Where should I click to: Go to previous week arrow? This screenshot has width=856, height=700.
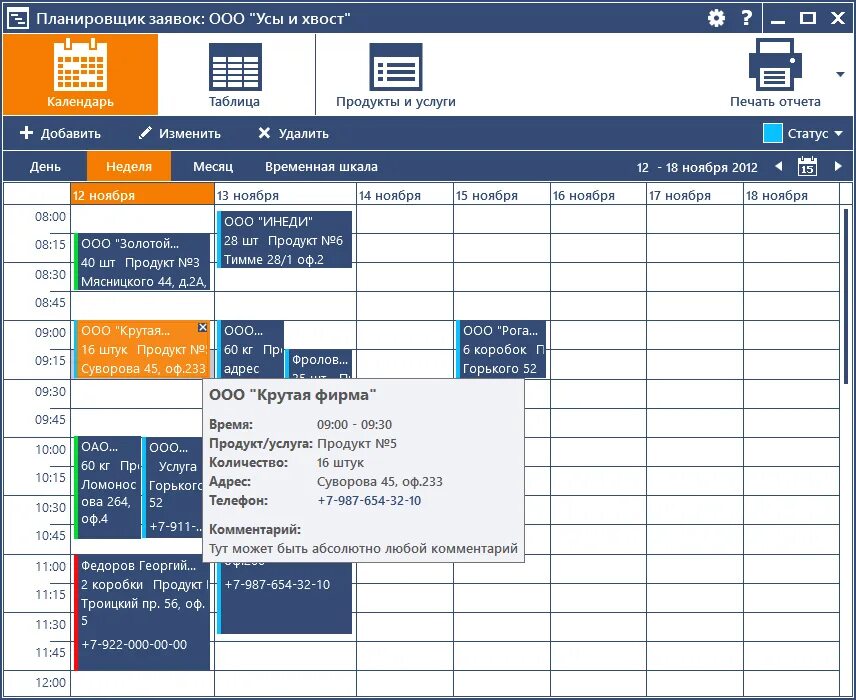pyautogui.click(x=779, y=166)
